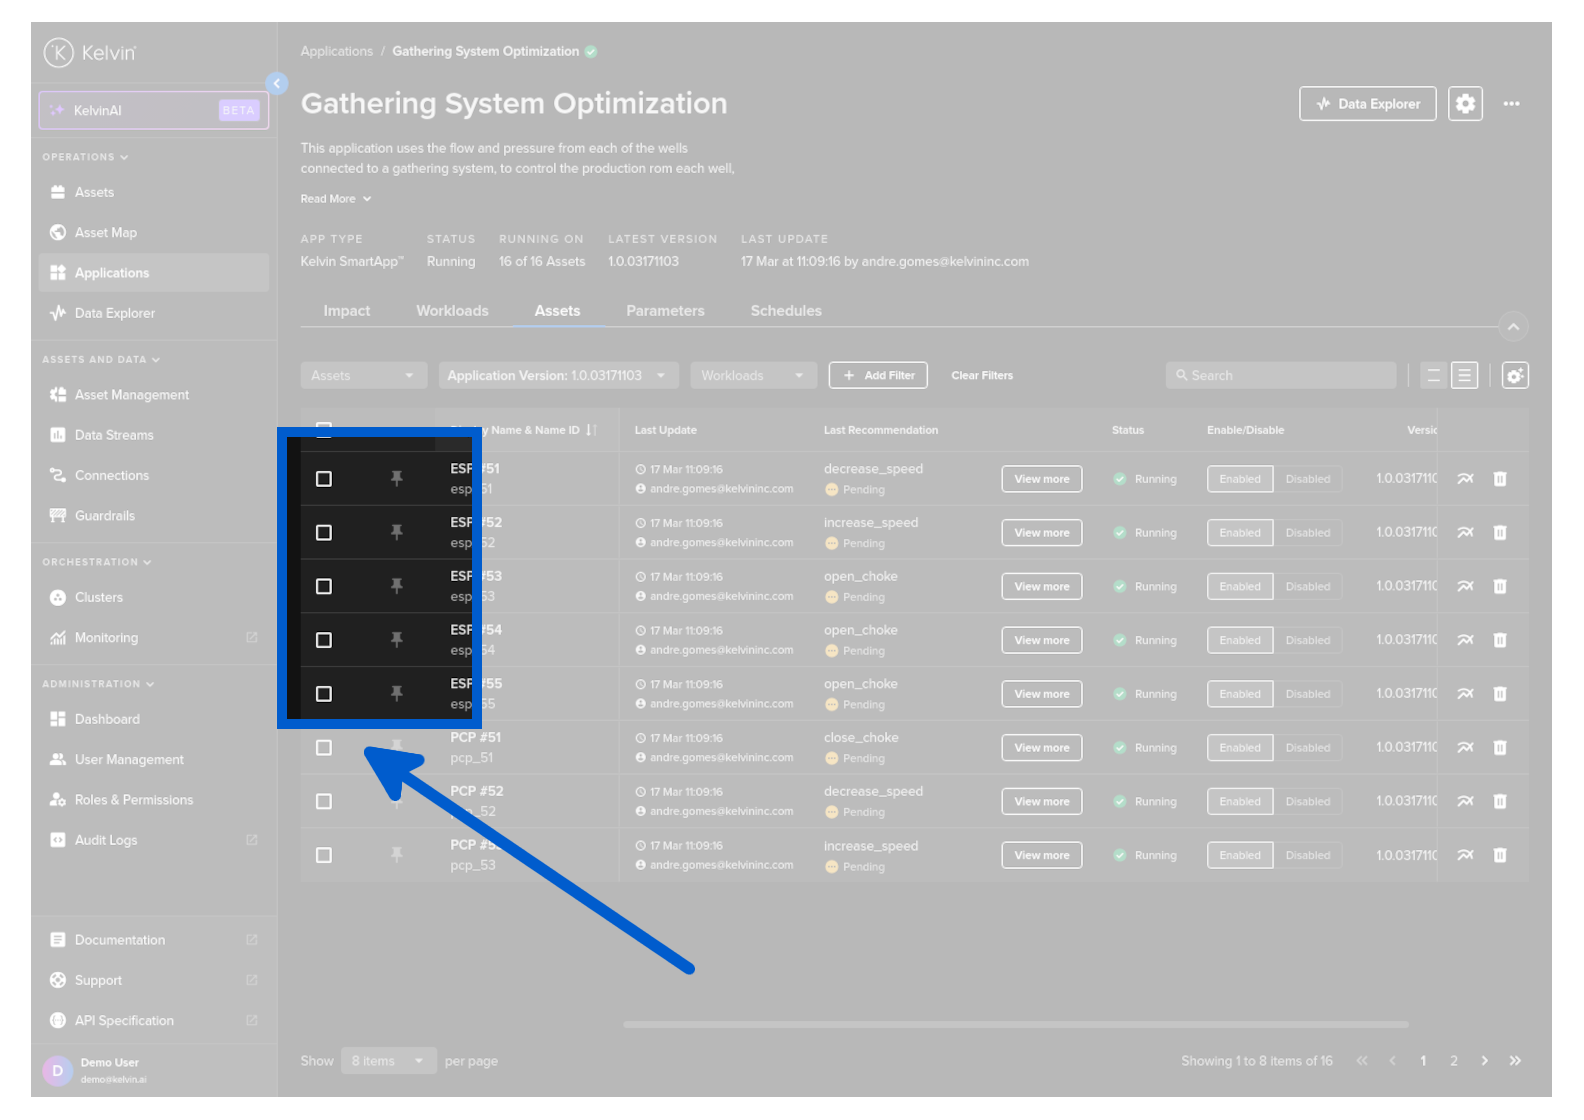Open the Workloads tab

pyautogui.click(x=452, y=311)
